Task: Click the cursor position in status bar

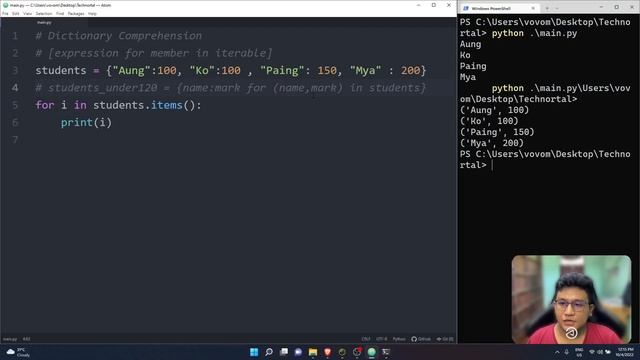Action: (27, 339)
